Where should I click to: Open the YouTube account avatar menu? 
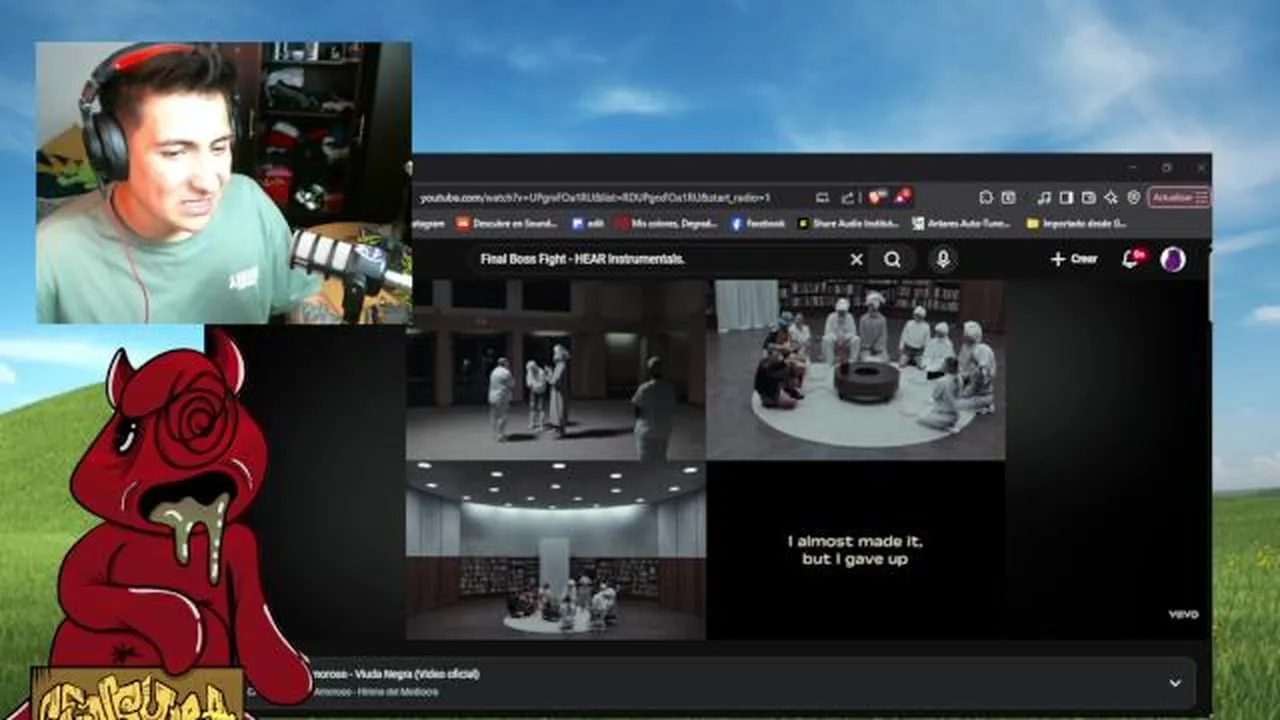[1173, 259]
